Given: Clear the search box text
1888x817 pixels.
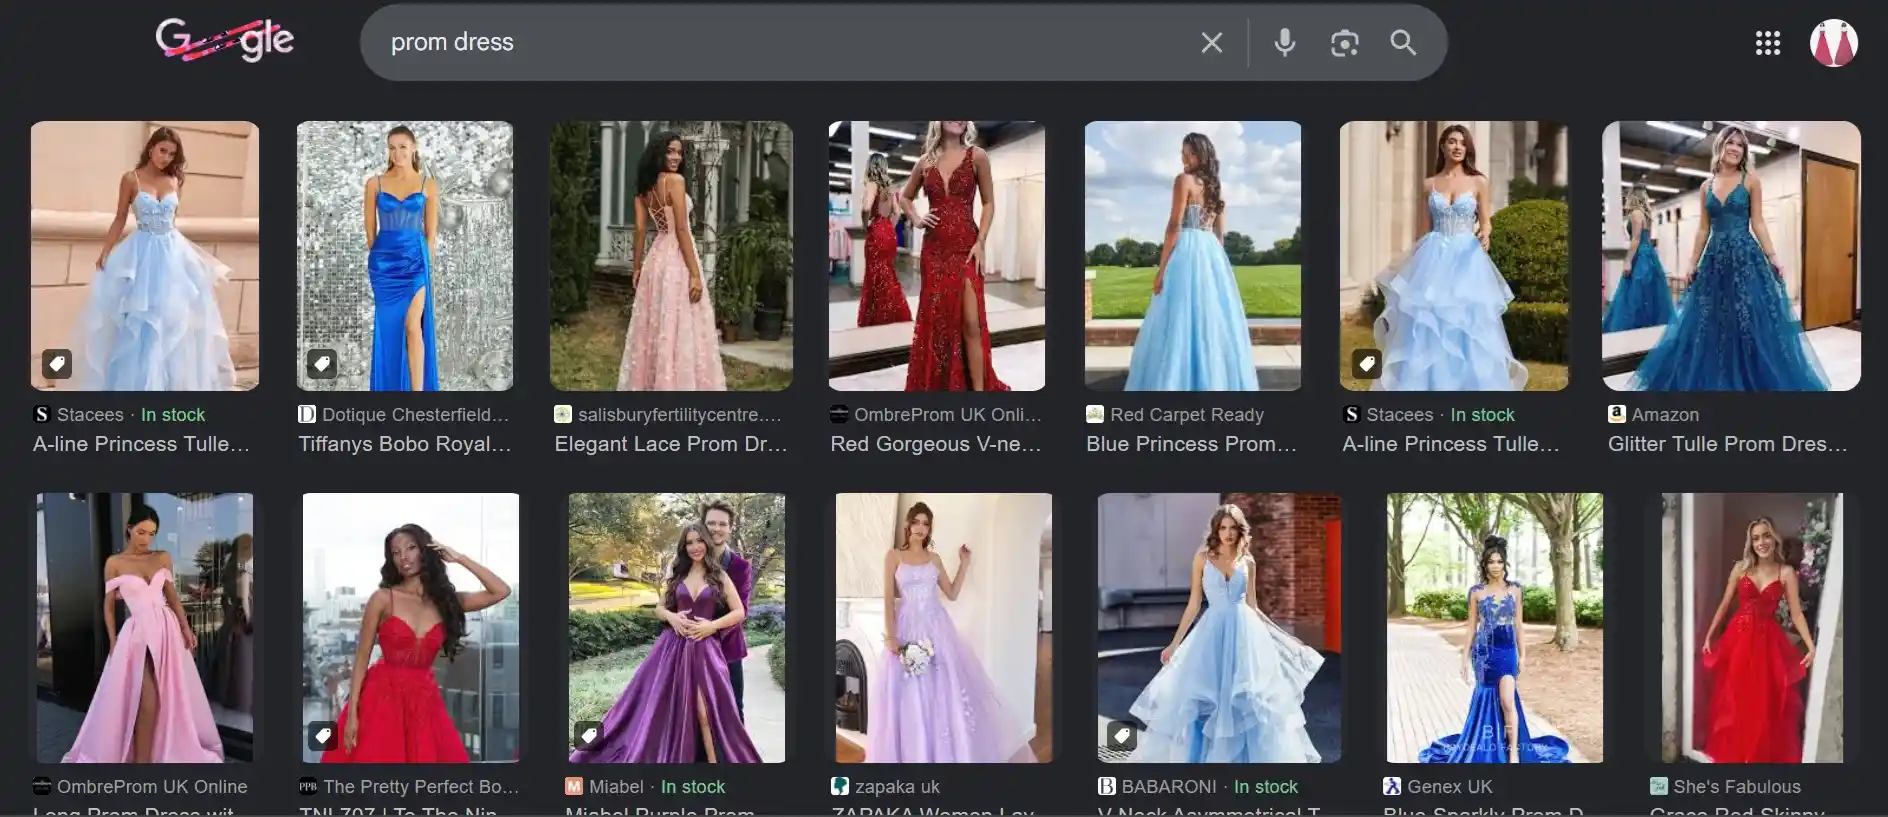Looking at the screenshot, I should click(1211, 42).
